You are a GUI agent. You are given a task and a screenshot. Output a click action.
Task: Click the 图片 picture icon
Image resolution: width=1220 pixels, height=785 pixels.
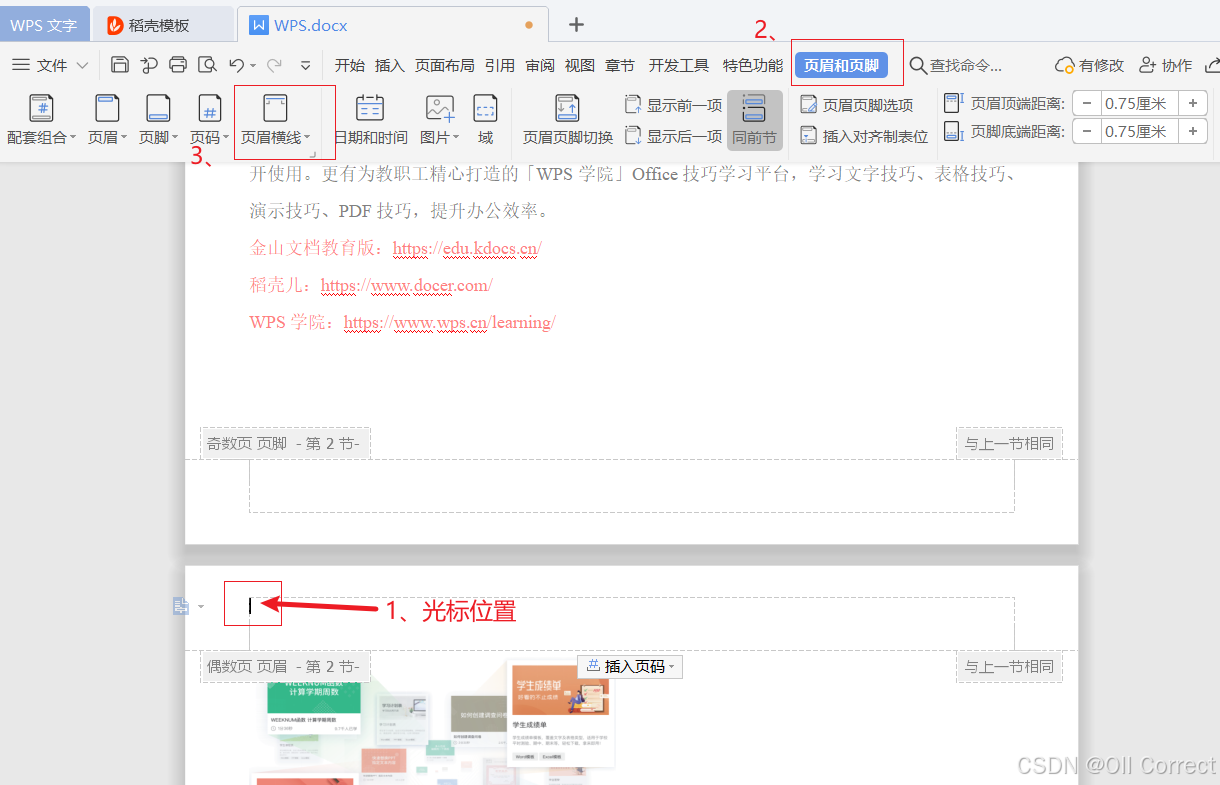[440, 108]
